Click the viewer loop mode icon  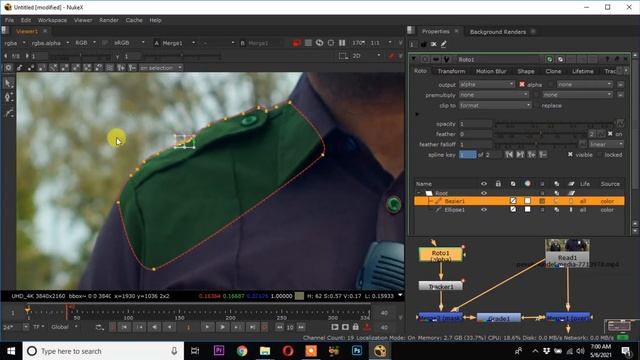point(99,327)
